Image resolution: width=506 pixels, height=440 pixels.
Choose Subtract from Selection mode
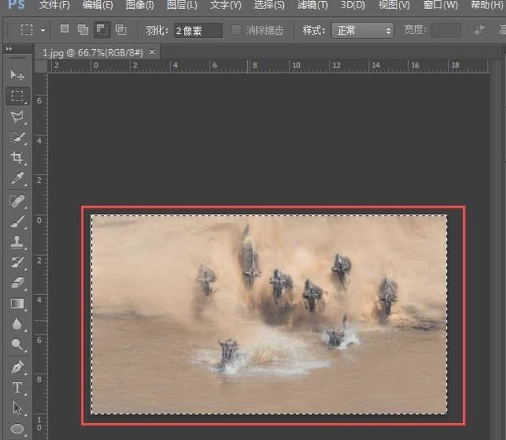(102, 30)
